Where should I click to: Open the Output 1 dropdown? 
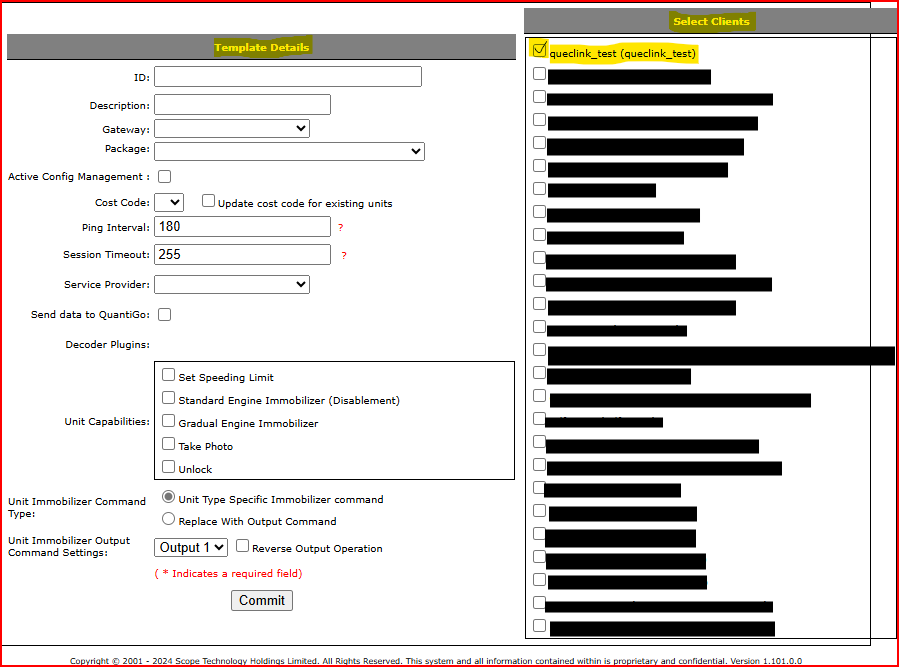[x=191, y=548]
